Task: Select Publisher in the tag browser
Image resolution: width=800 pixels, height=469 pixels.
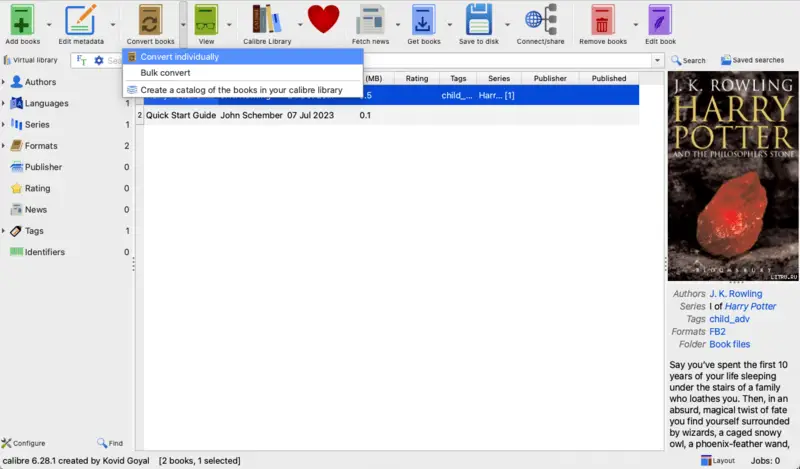Action: (43, 167)
